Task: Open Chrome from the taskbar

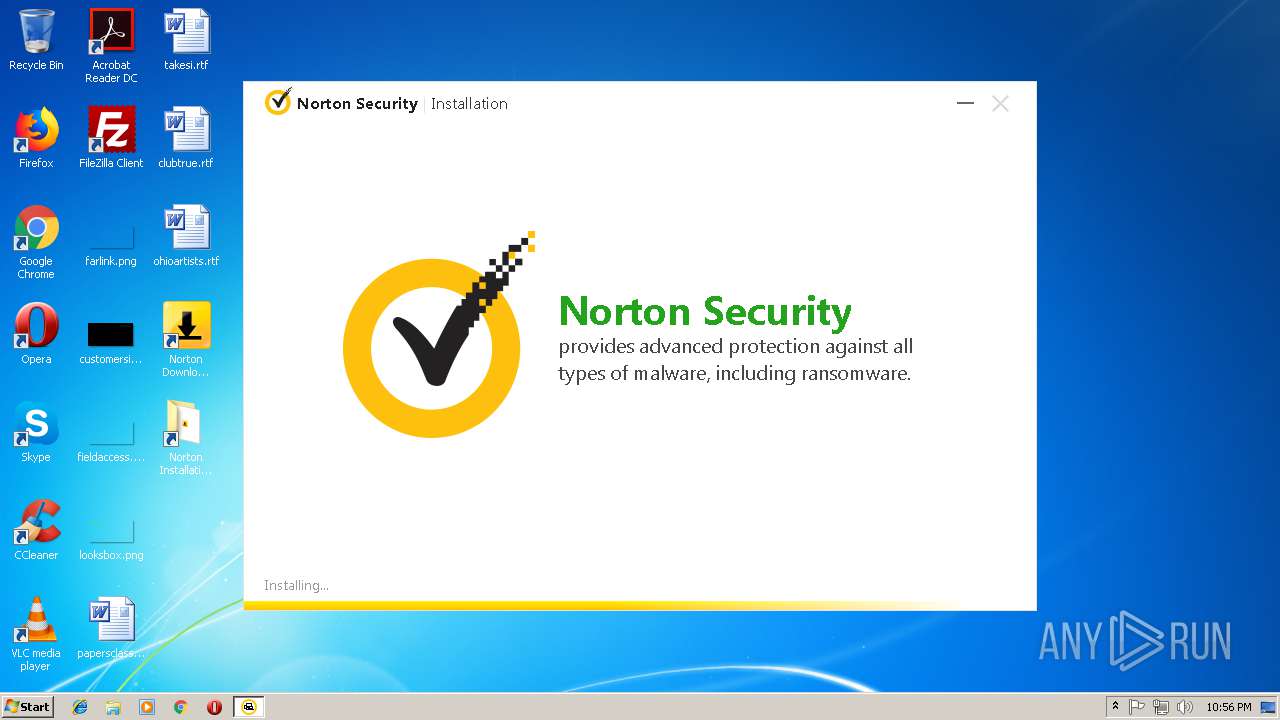Action: tap(180, 707)
